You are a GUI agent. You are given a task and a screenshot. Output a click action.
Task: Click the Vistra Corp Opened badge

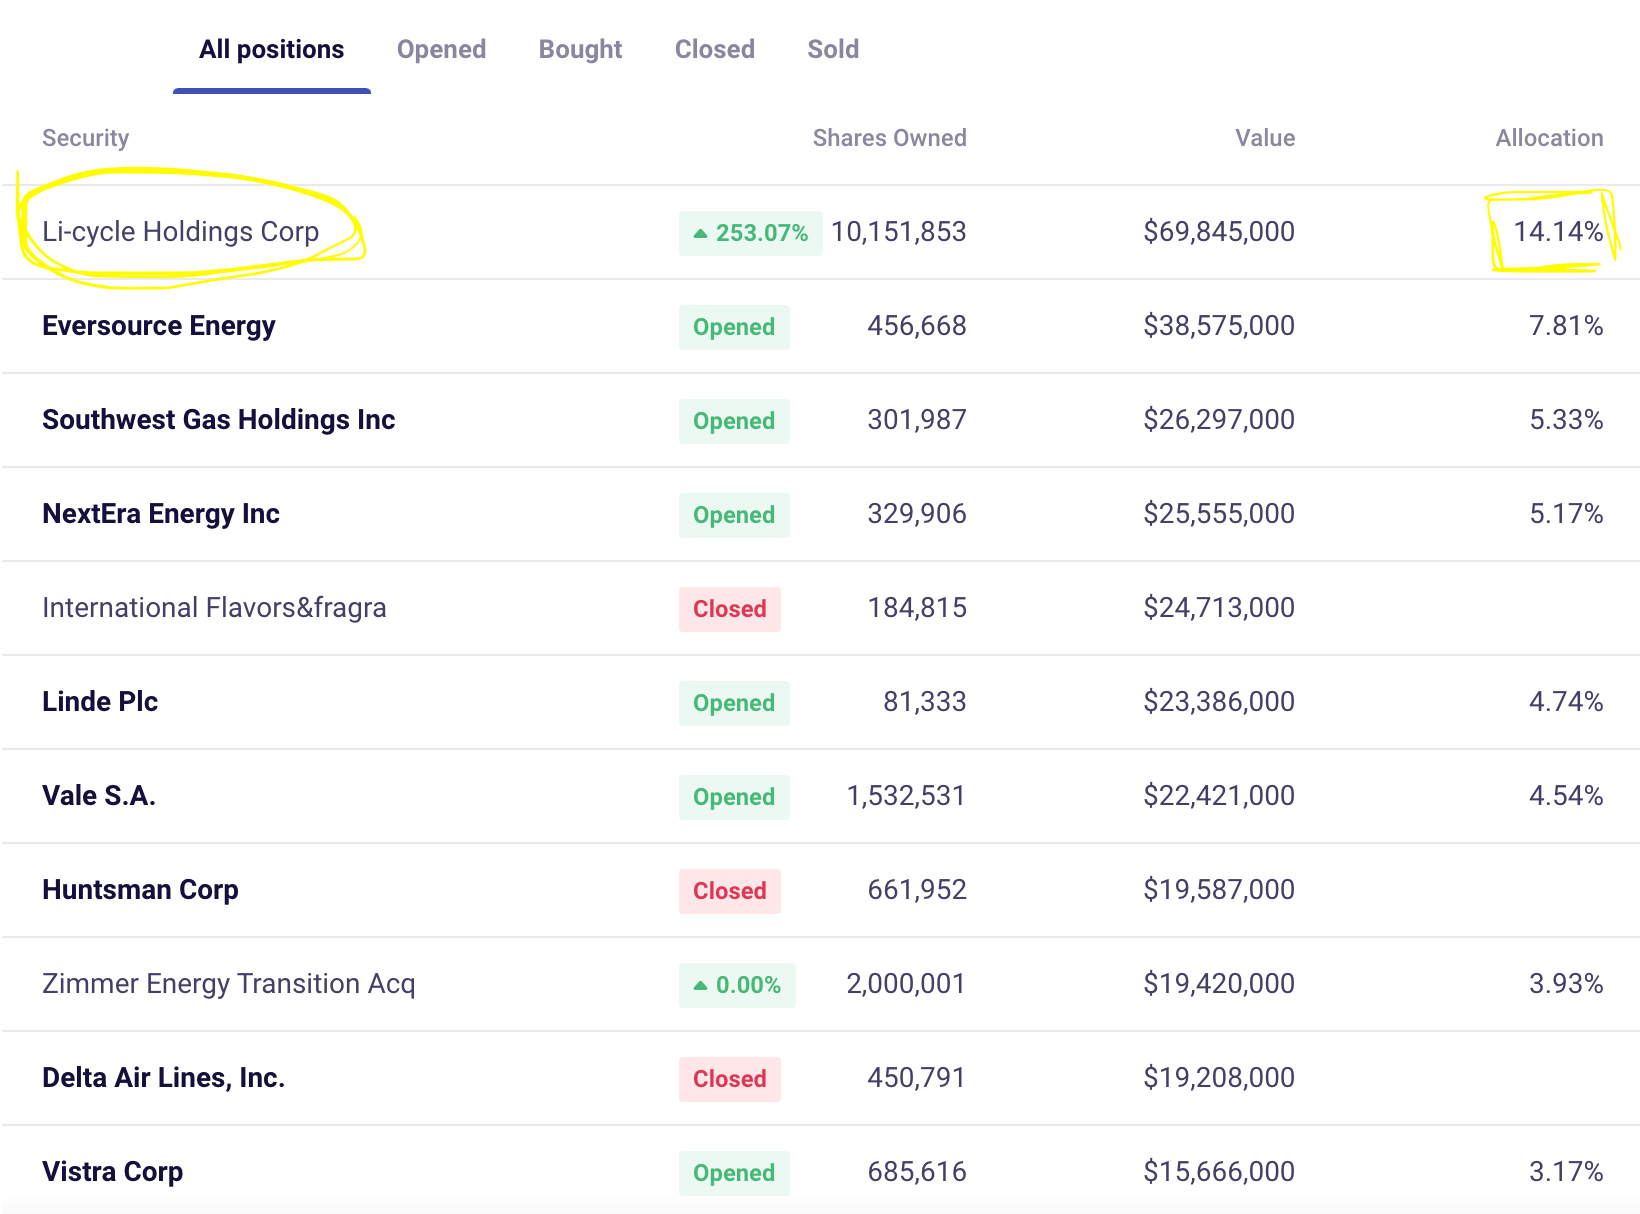click(734, 1173)
